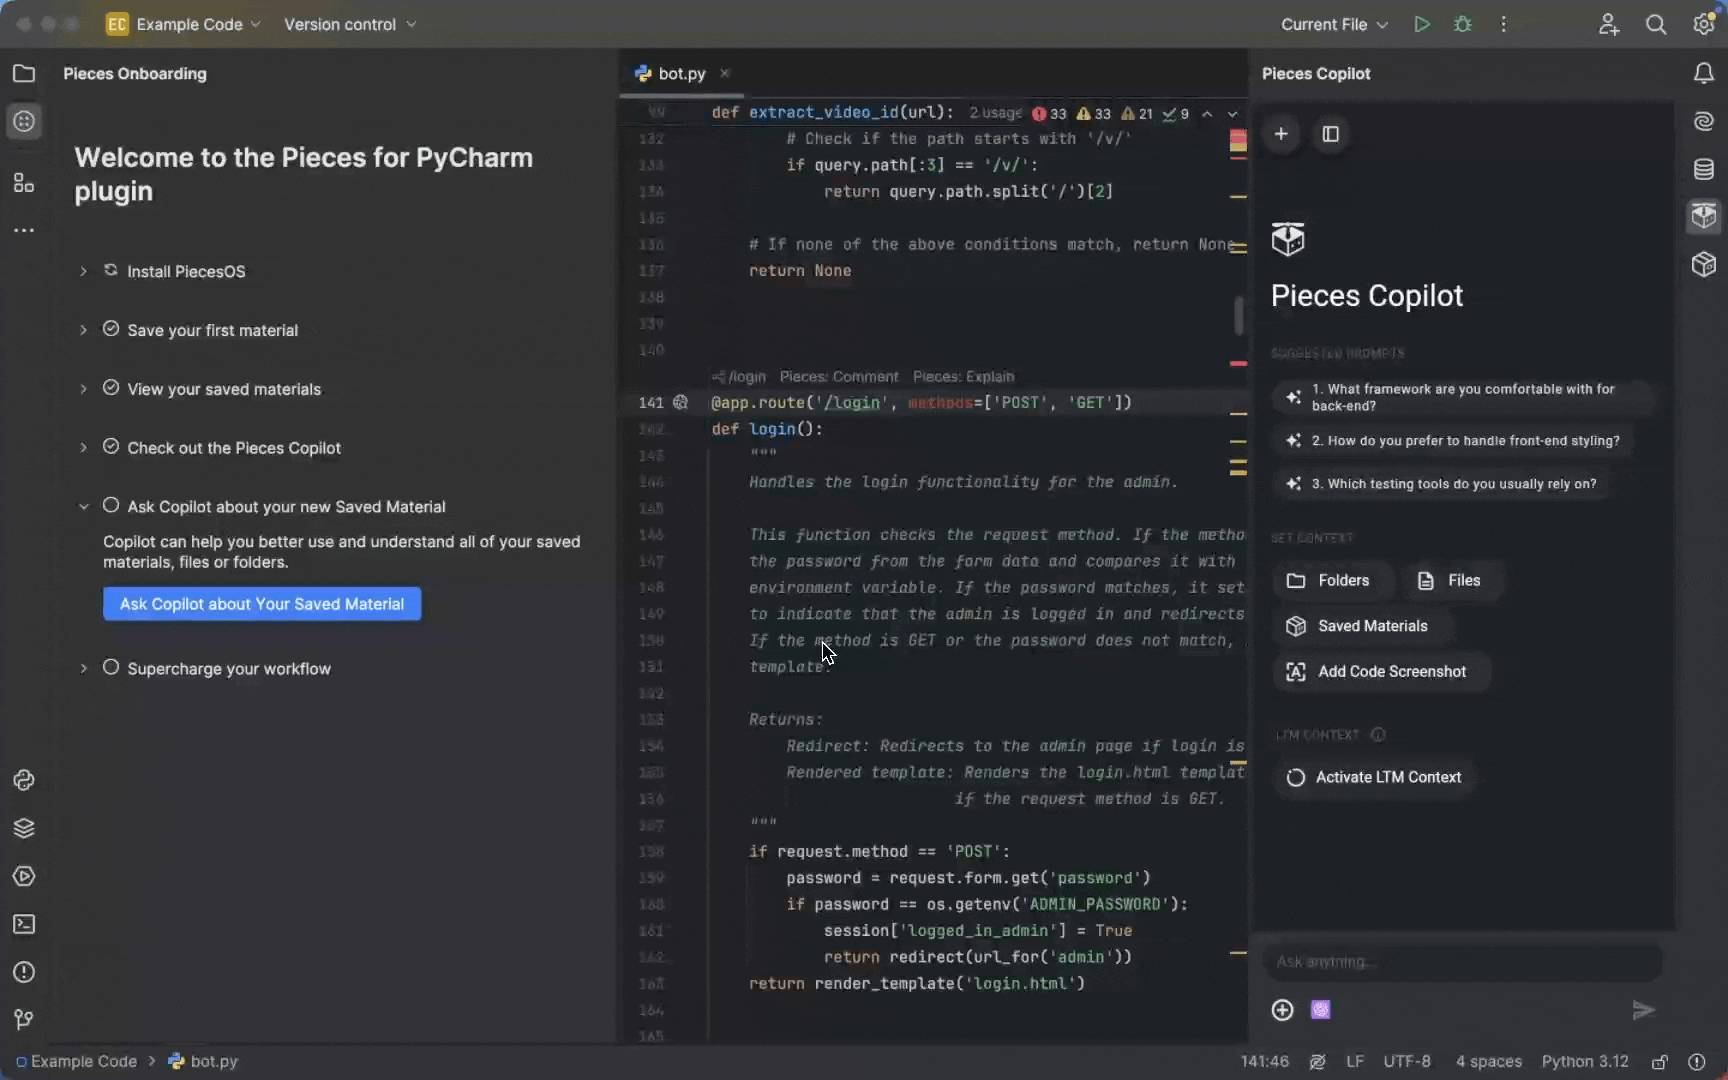Go to previous highlighted error arrow

pyautogui.click(x=1207, y=114)
